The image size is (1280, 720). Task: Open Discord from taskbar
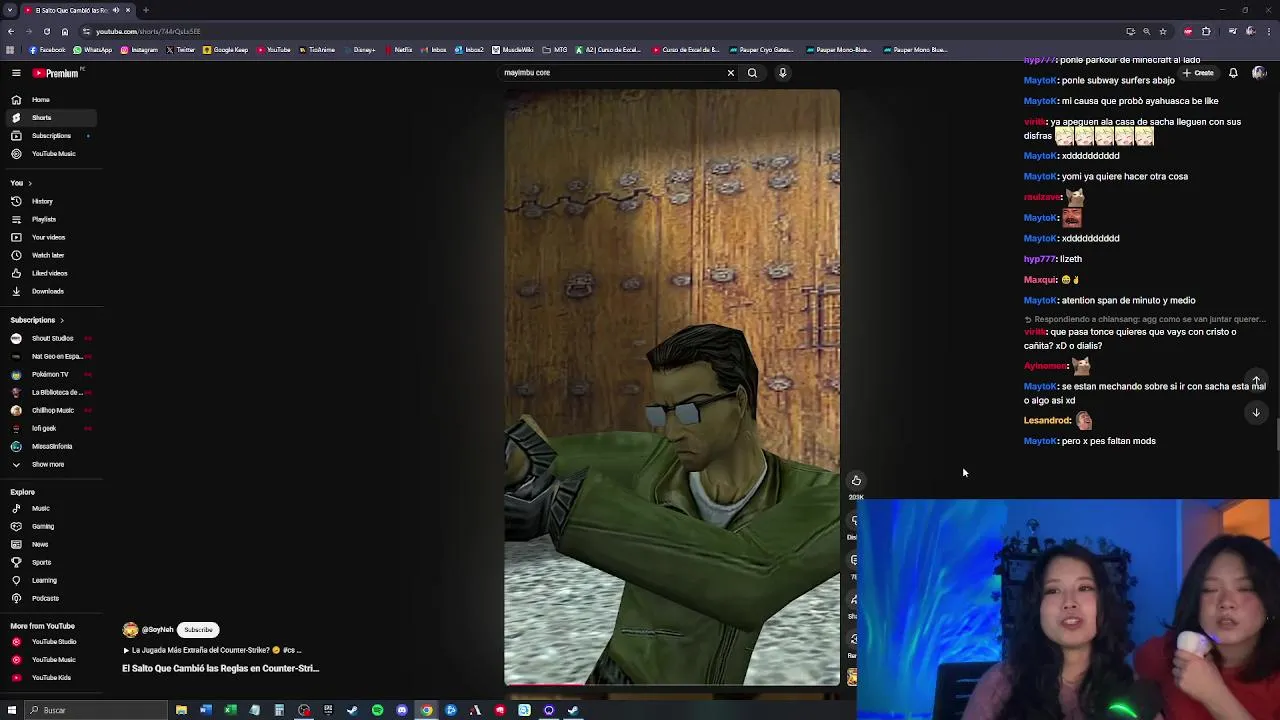(402, 710)
